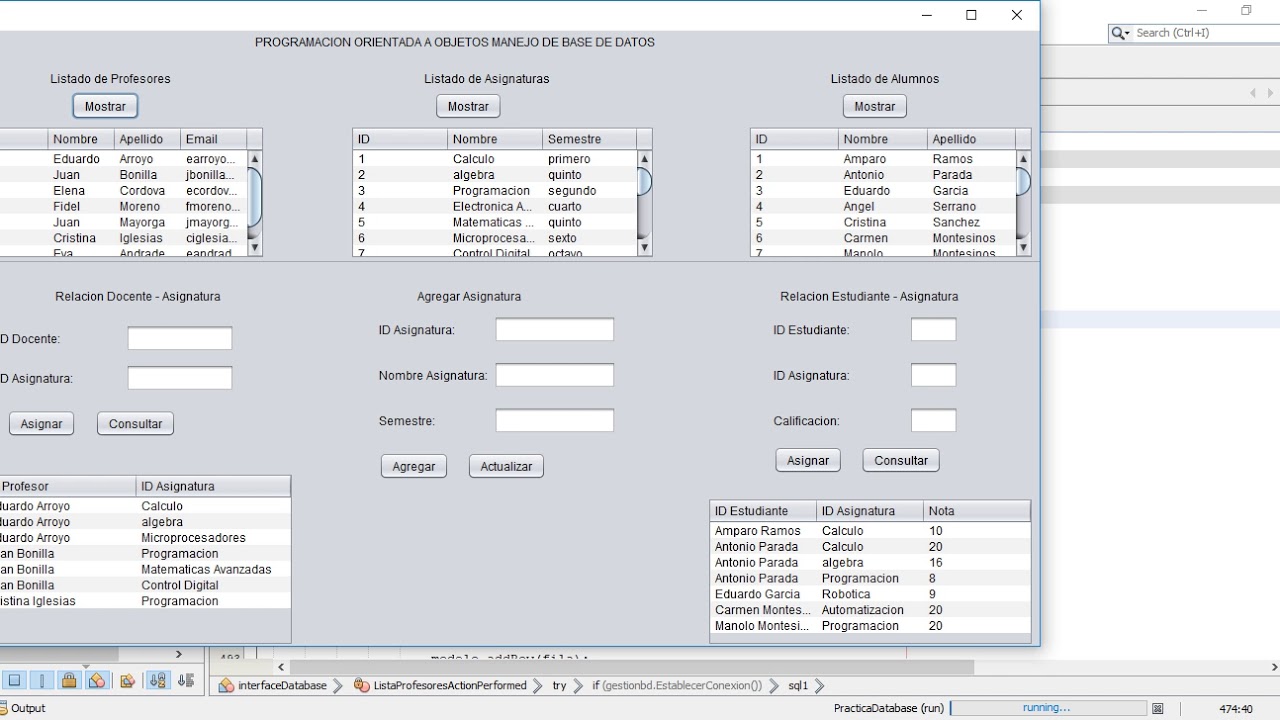Select the Electronica cuarto row

[495, 207]
